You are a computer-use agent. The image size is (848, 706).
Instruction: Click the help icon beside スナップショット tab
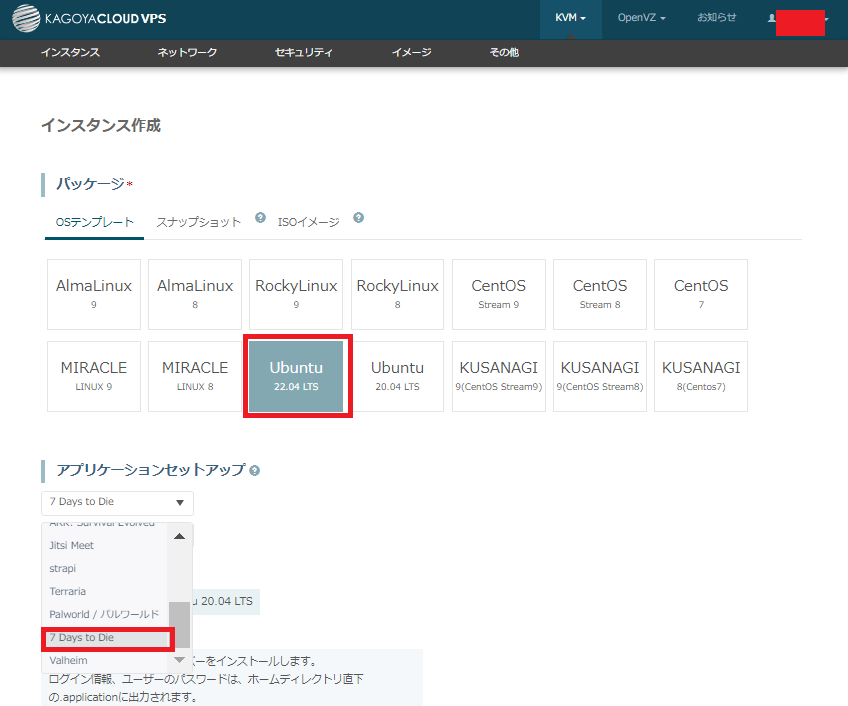pyautogui.click(x=260, y=218)
